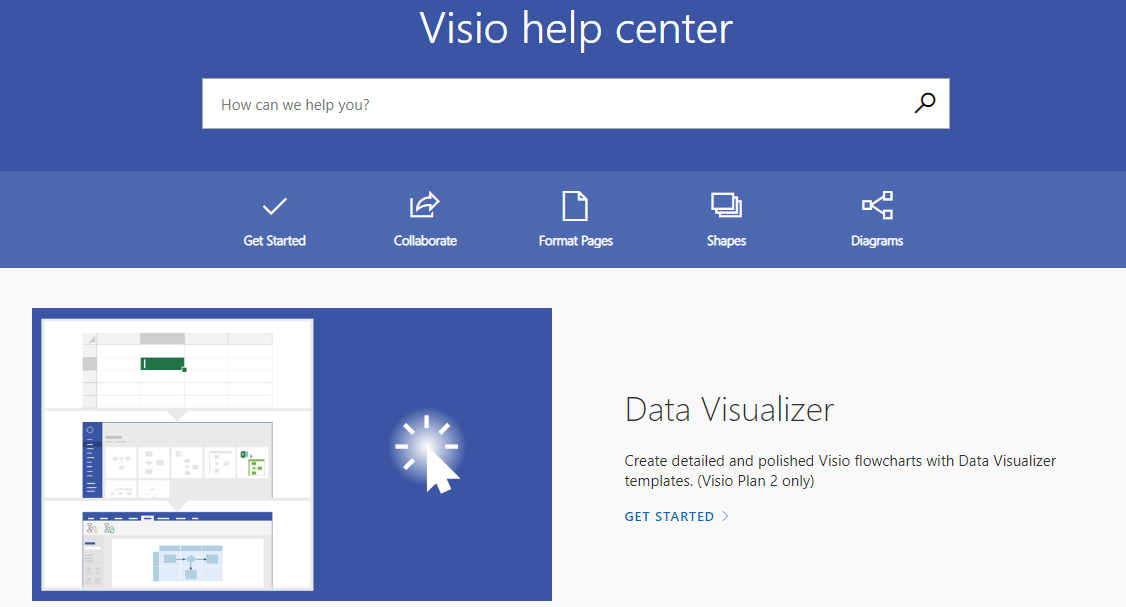Click the Shapes stacked-windows icon

tap(726, 206)
